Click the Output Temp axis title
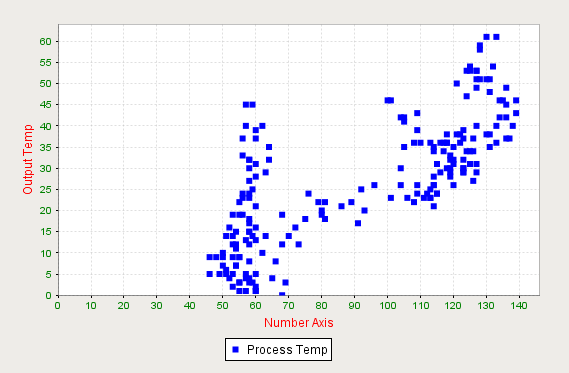This screenshot has height=373, width=569. (28, 159)
